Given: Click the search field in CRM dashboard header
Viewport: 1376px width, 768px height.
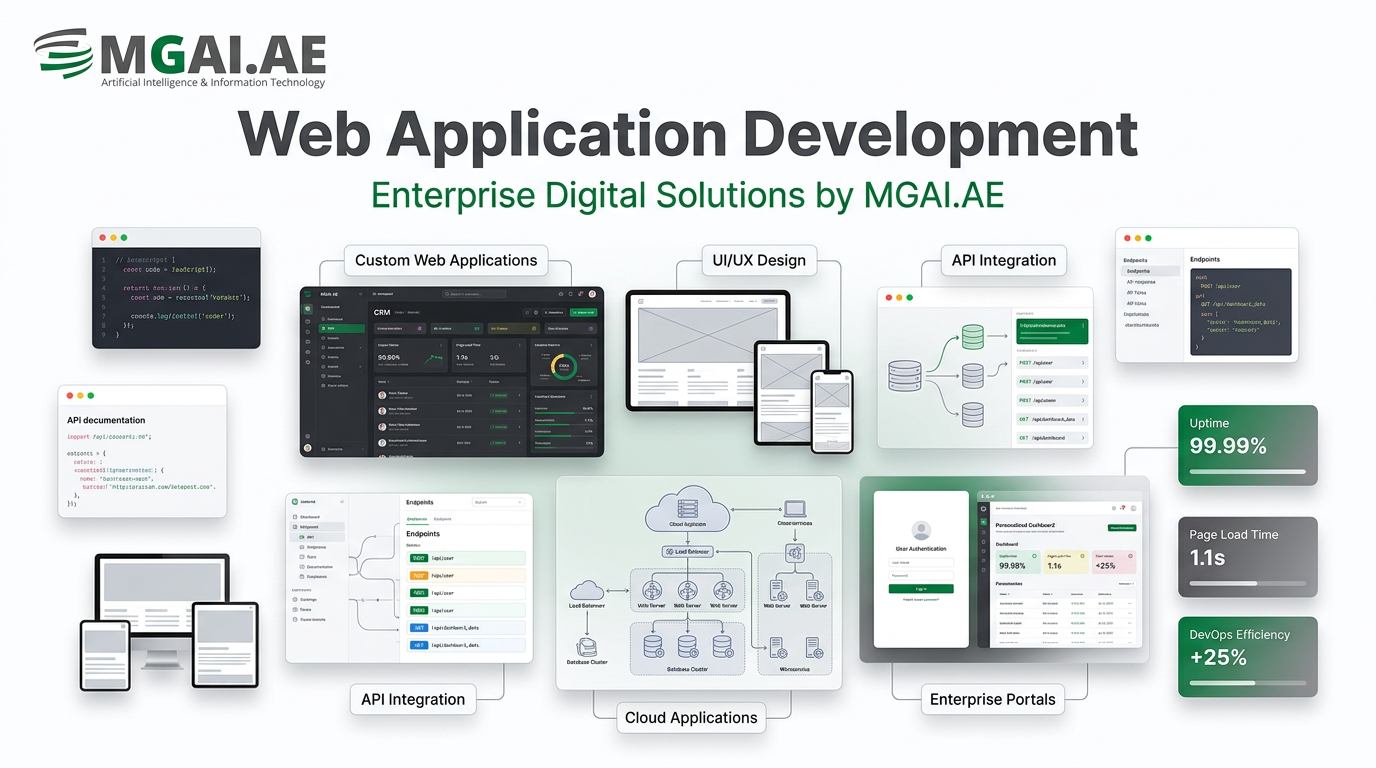Looking at the screenshot, I should tap(474, 294).
